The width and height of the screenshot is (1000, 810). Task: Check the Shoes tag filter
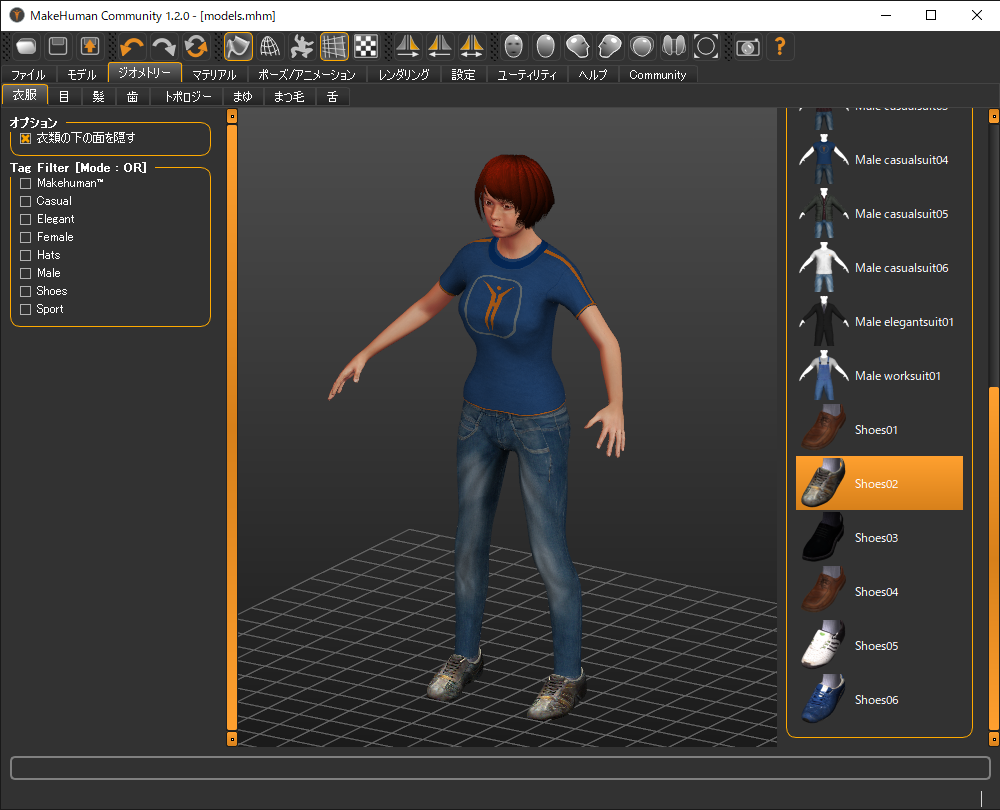coord(26,291)
